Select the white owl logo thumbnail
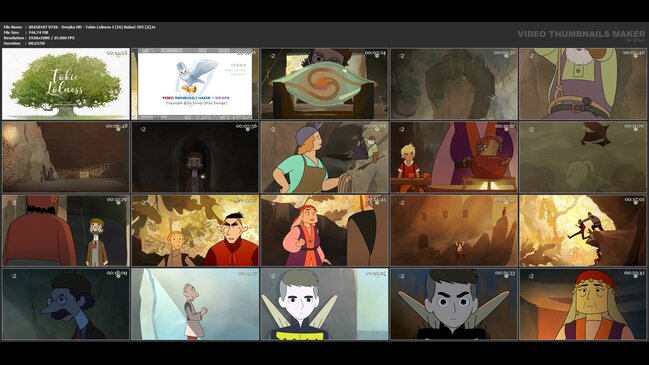 tap(195, 84)
